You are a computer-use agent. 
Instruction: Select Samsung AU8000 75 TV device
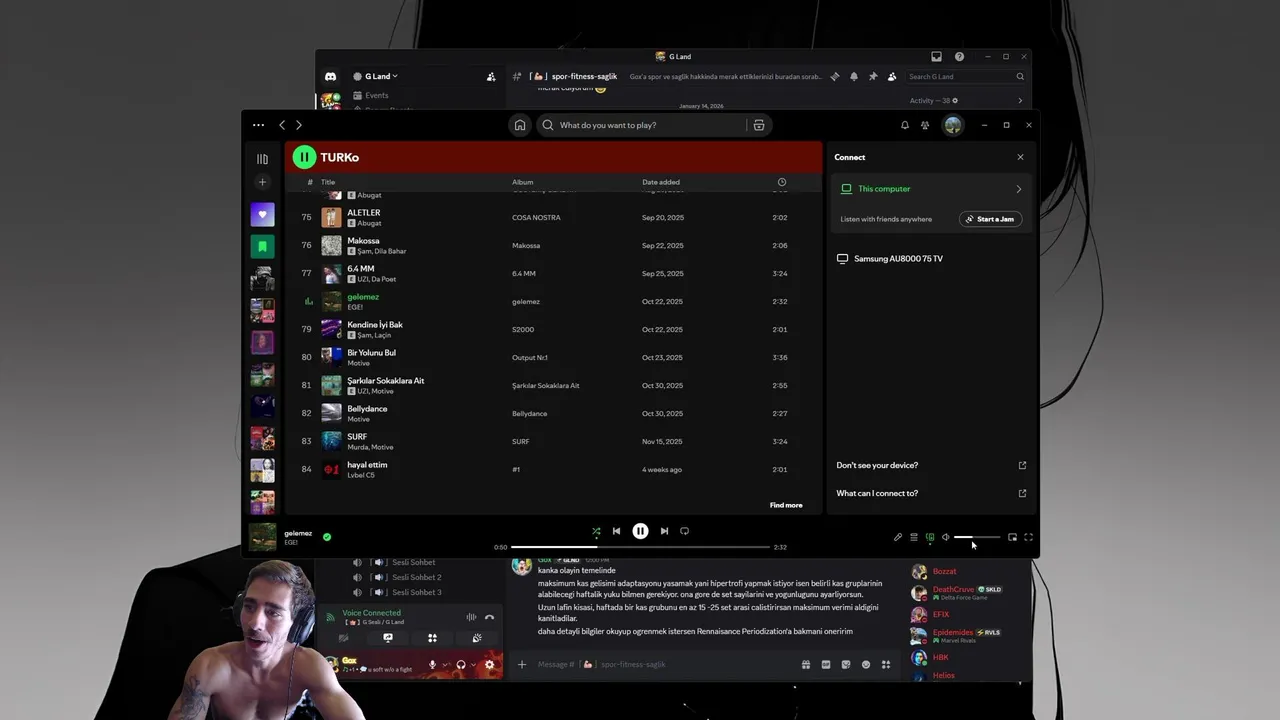point(932,259)
